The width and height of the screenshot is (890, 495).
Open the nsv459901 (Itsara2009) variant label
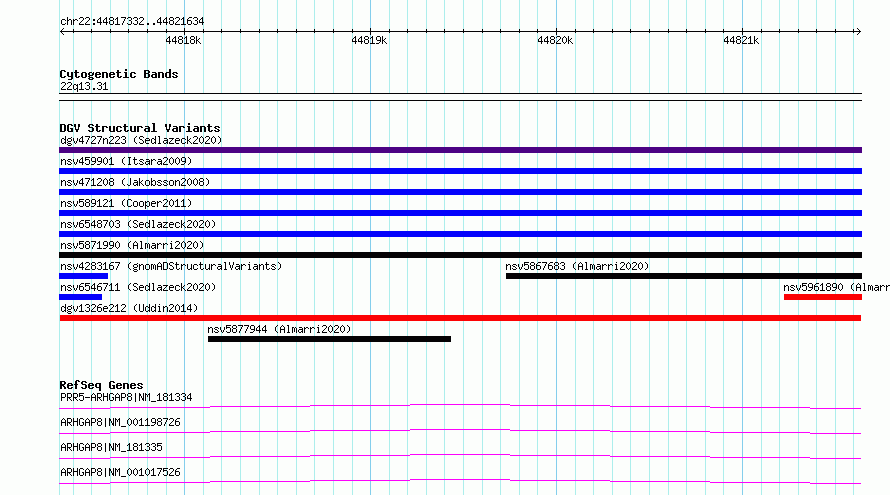[126, 161]
